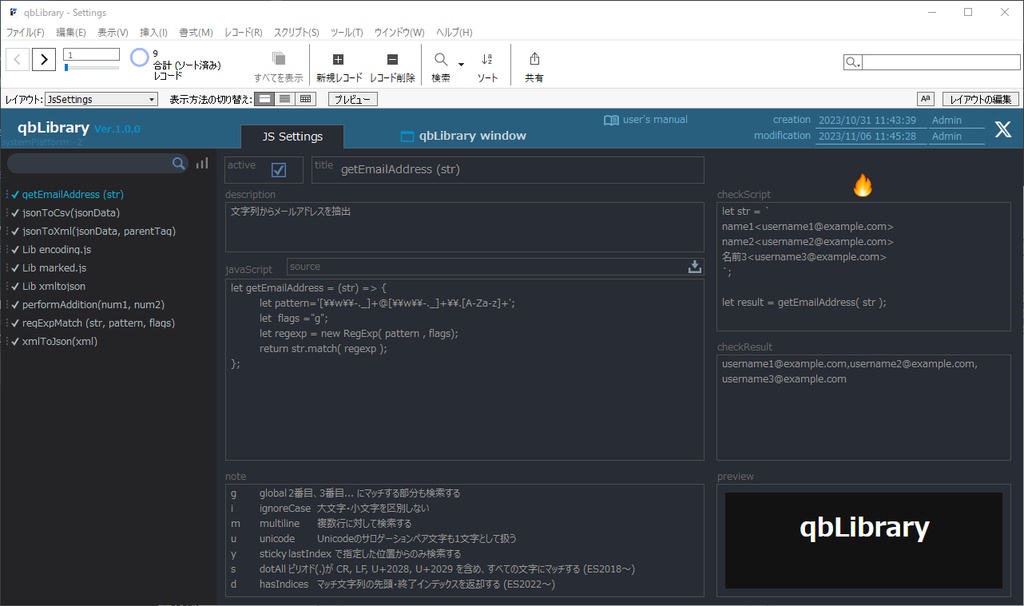Open the X social media link

point(1002,129)
